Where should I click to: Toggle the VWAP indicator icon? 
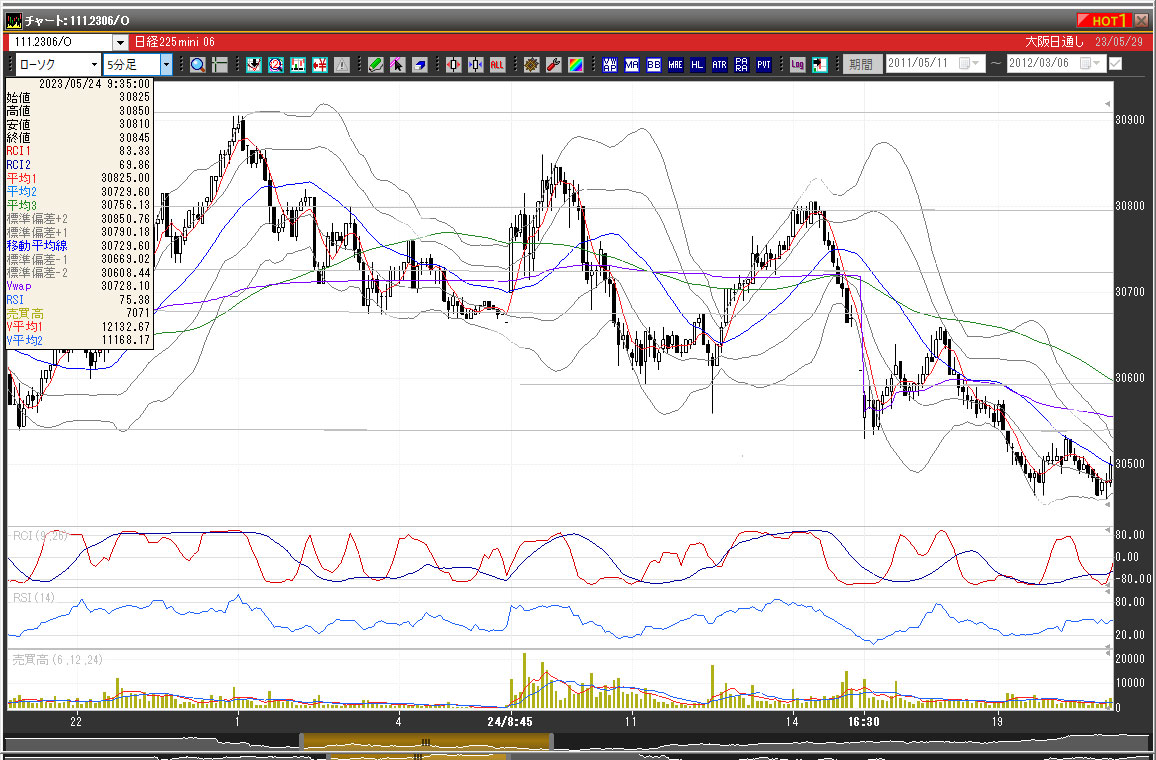[x=610, y=65]
